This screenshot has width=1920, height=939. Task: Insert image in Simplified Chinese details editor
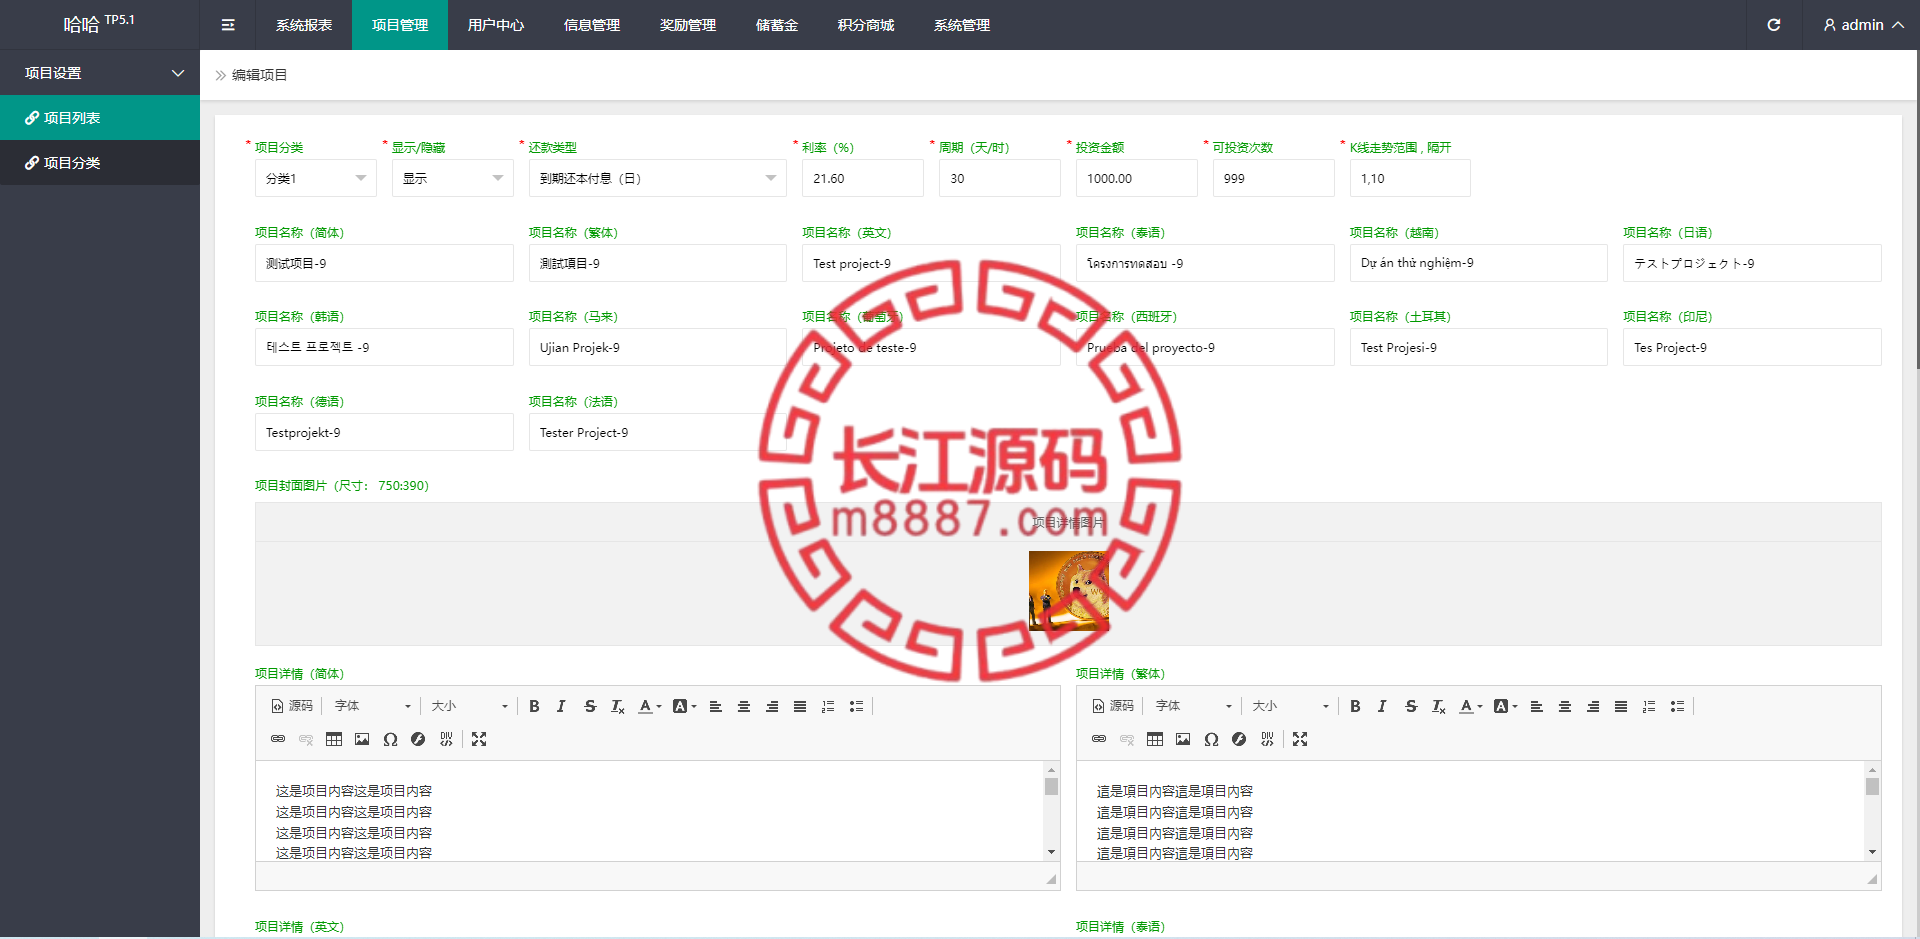pyautogui.click(x=362, y=739)
